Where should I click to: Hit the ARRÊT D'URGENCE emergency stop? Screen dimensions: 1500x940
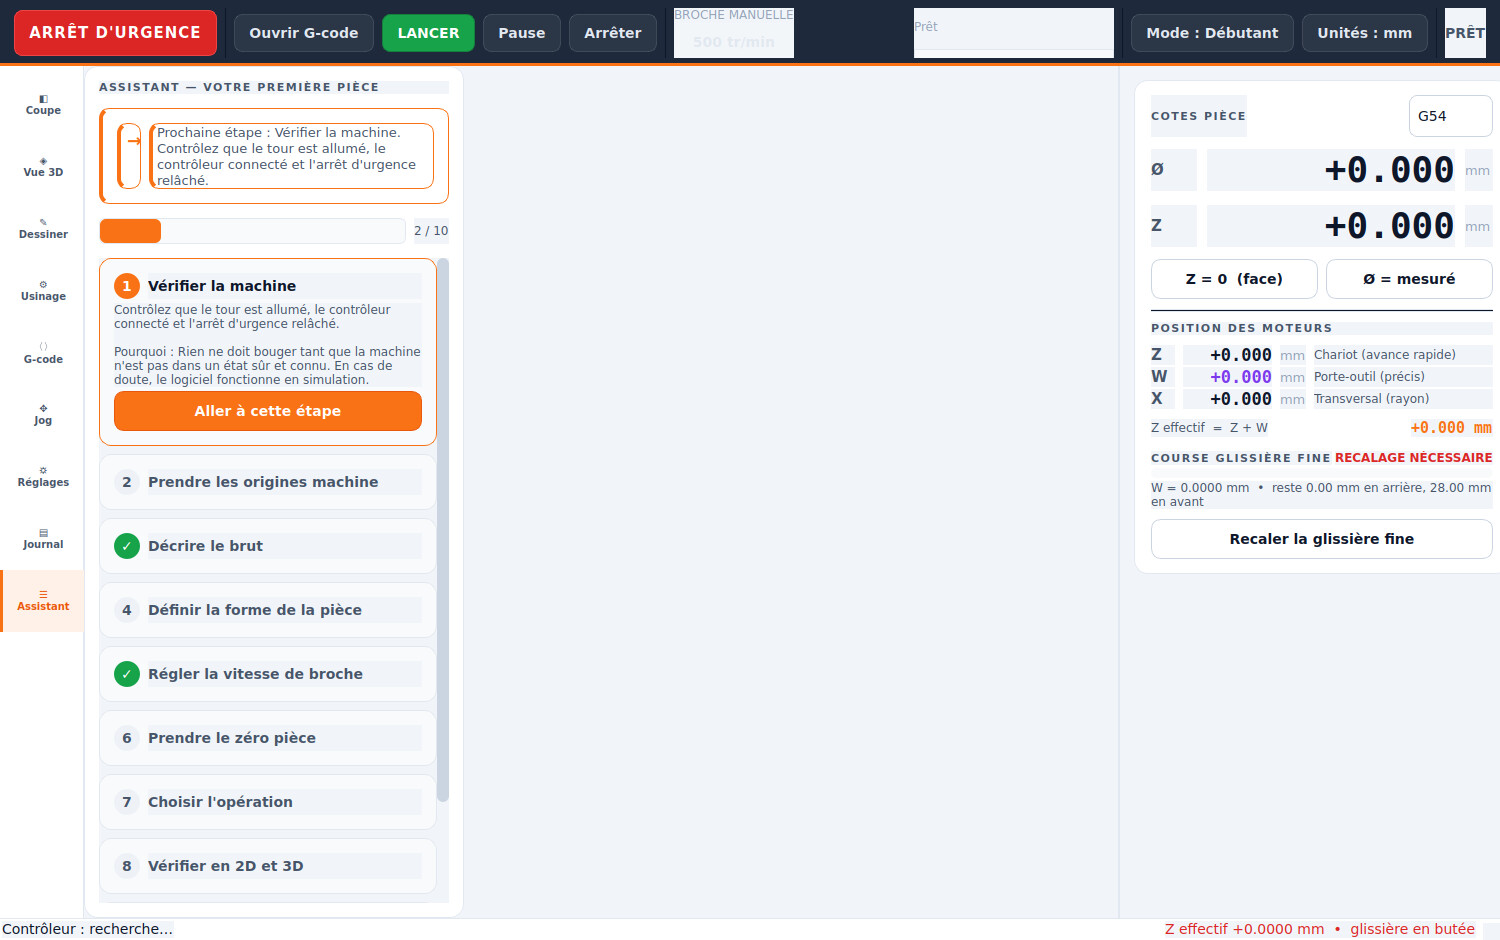[115, 33]
